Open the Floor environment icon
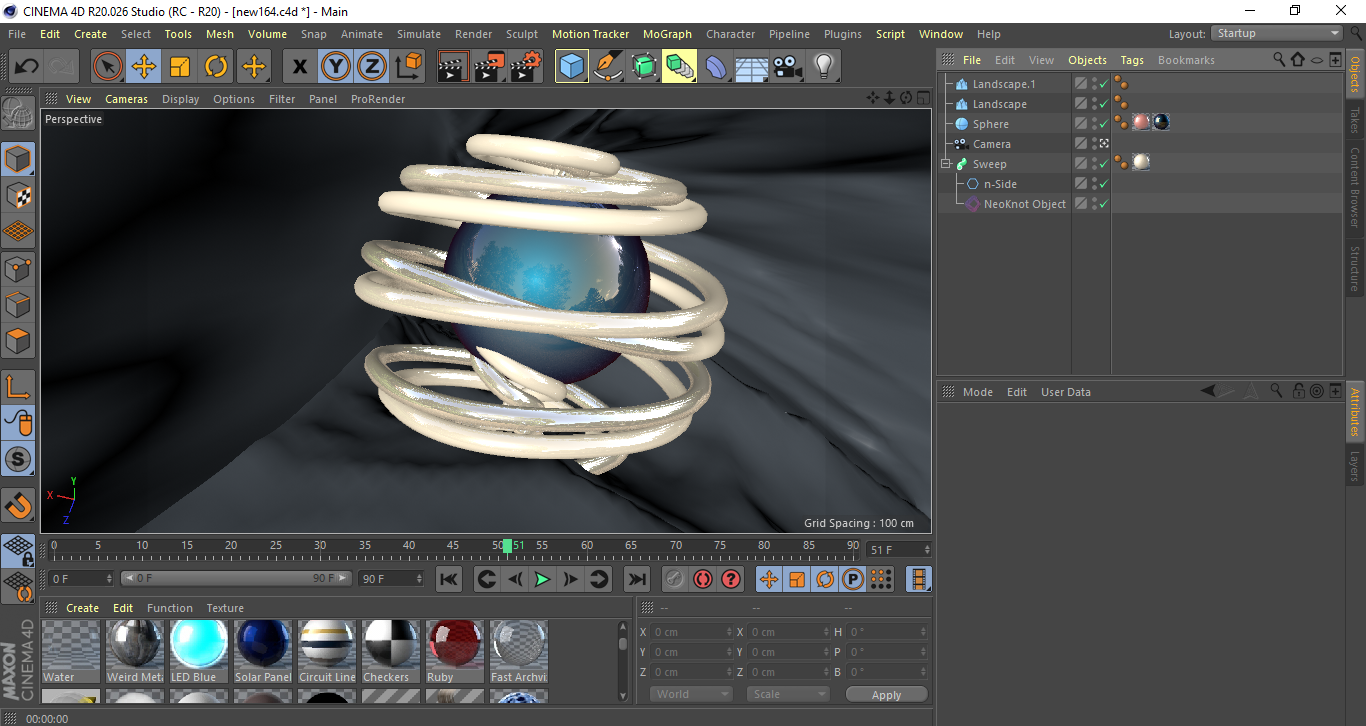Screen dimensions: 1366x726 752,67
